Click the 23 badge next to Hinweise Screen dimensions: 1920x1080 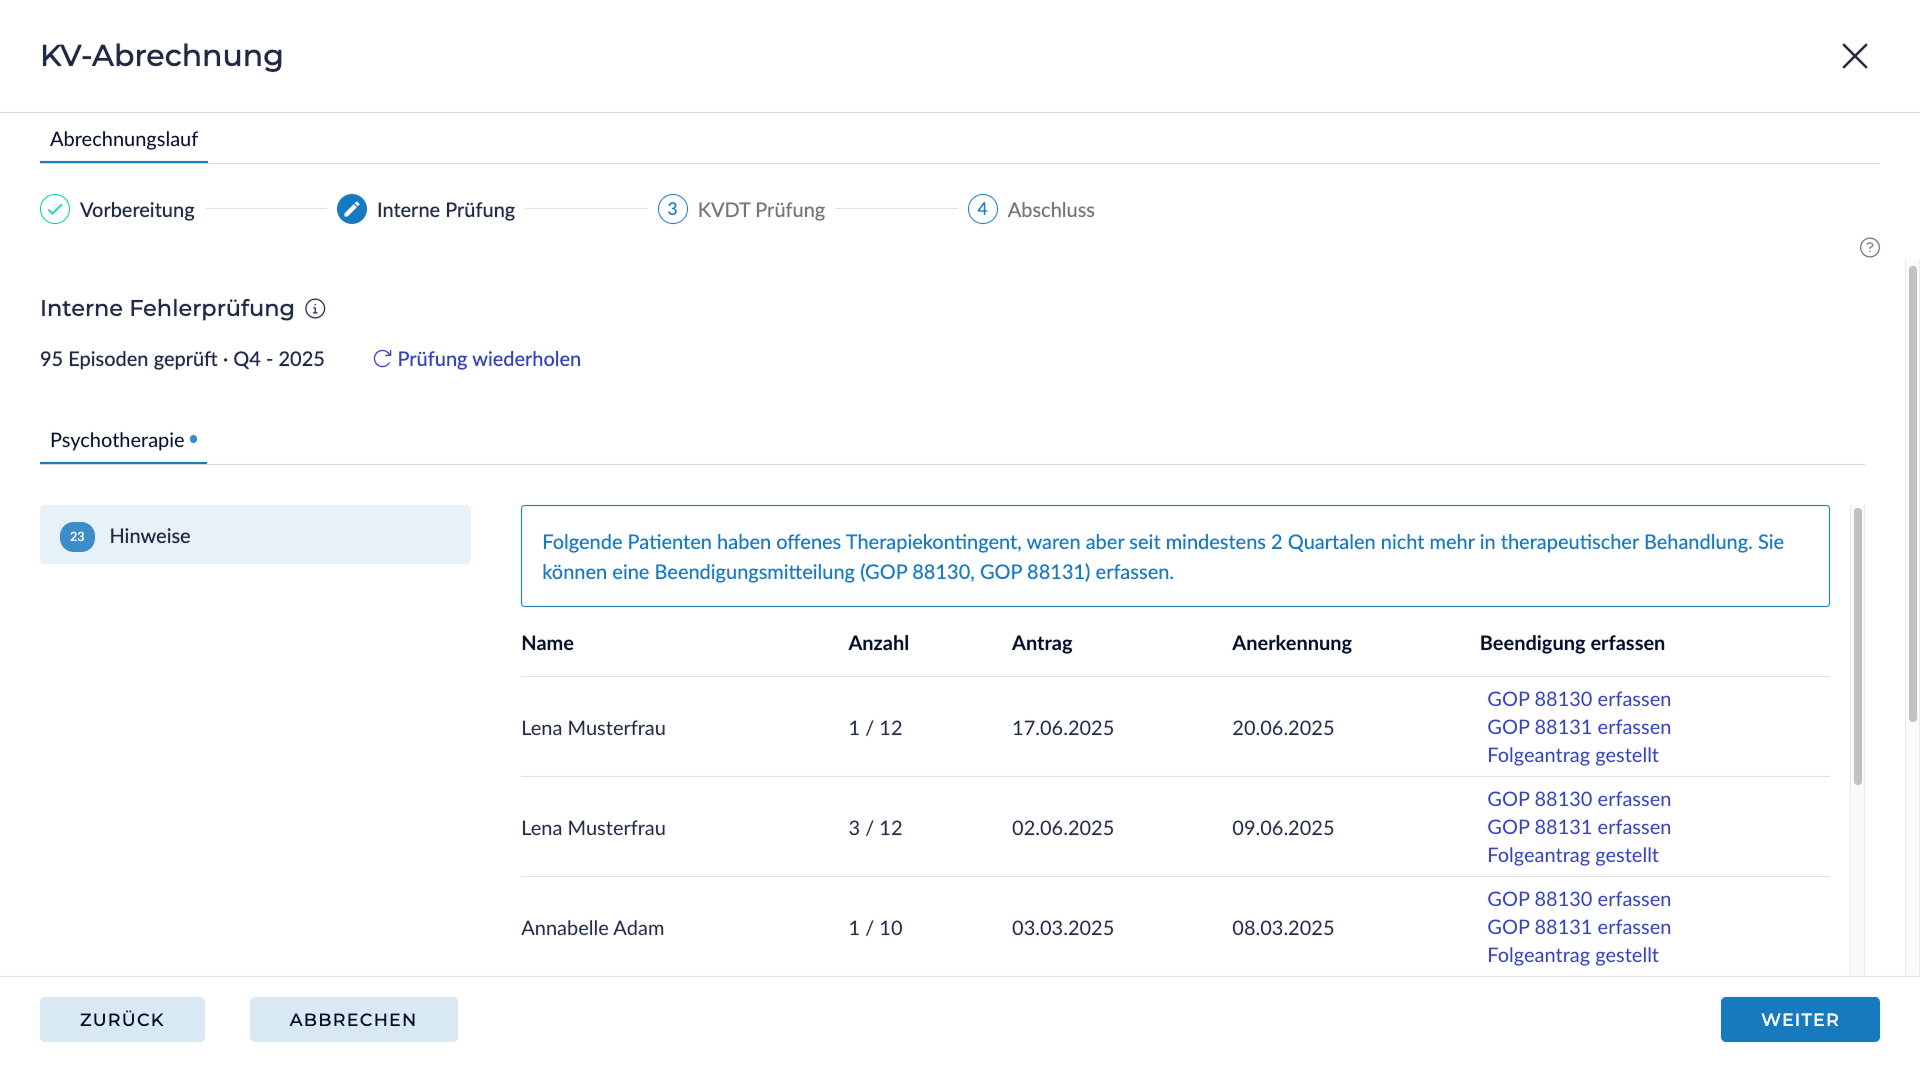77,537
